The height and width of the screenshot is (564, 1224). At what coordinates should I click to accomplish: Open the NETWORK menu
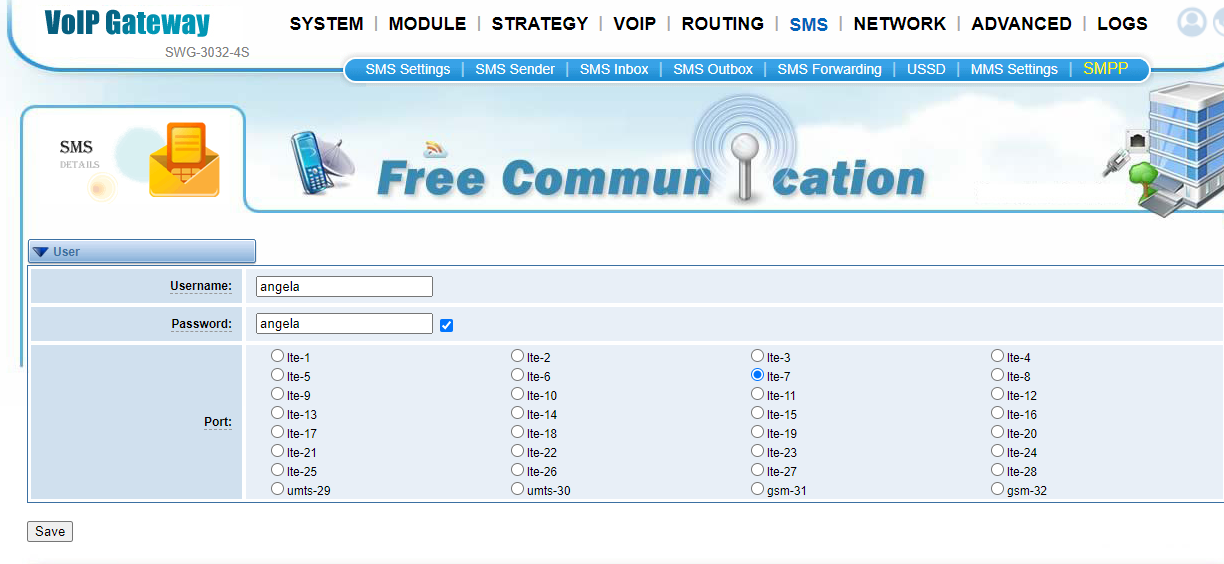pos(900,23)
